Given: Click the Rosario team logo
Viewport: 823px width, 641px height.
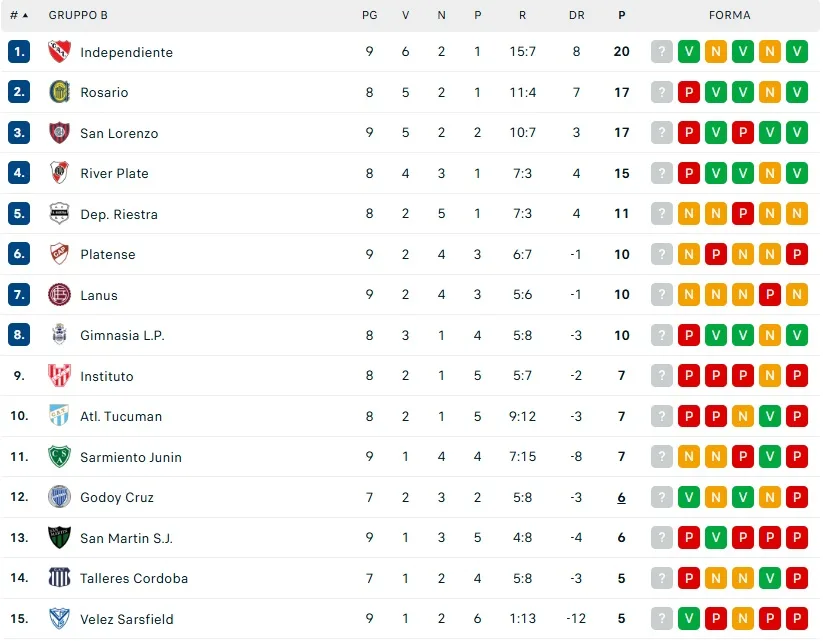Looking at the screenshot, I should point(59,92).
